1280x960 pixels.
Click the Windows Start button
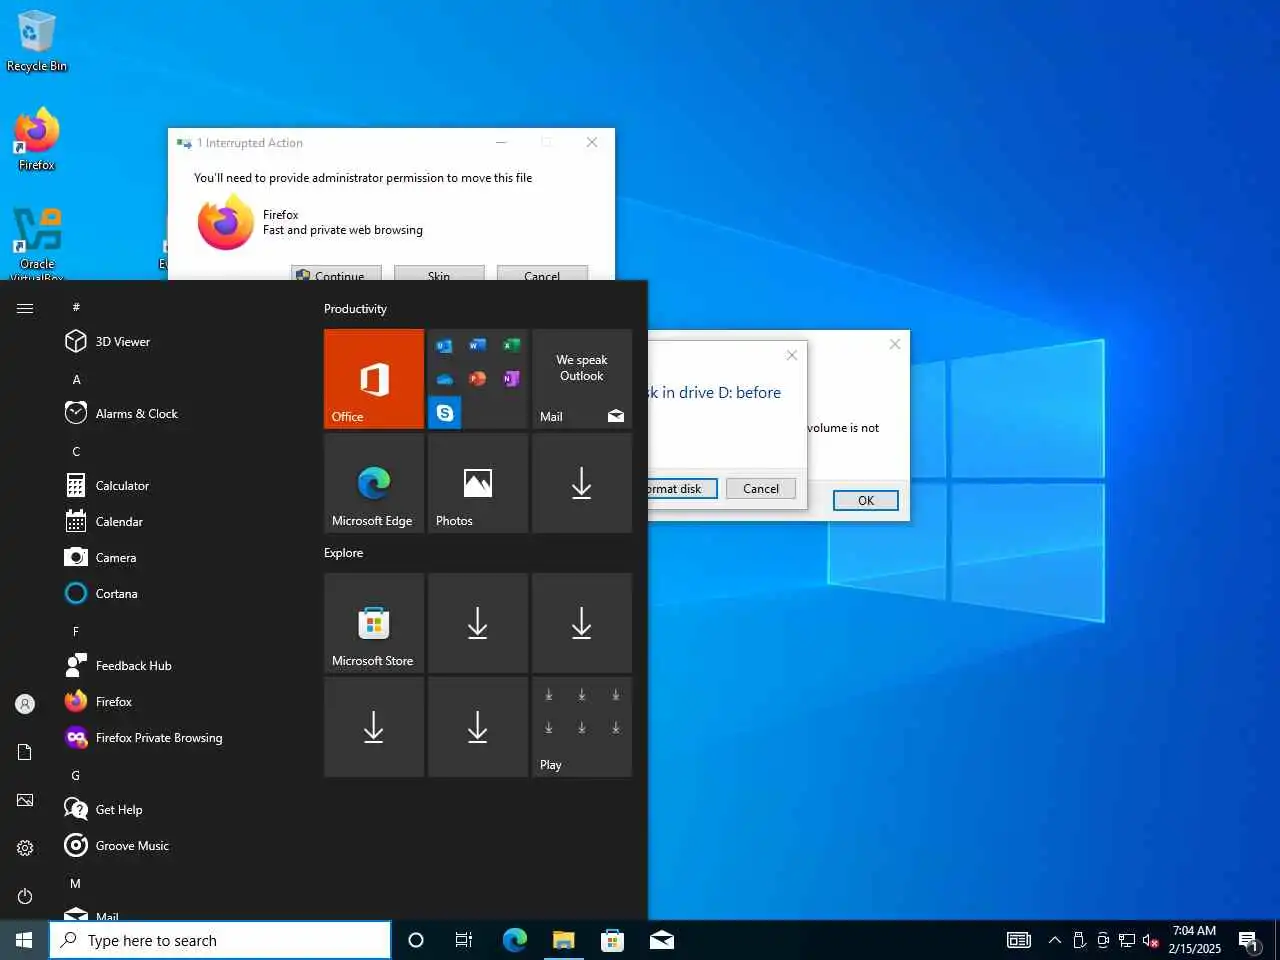24,940
